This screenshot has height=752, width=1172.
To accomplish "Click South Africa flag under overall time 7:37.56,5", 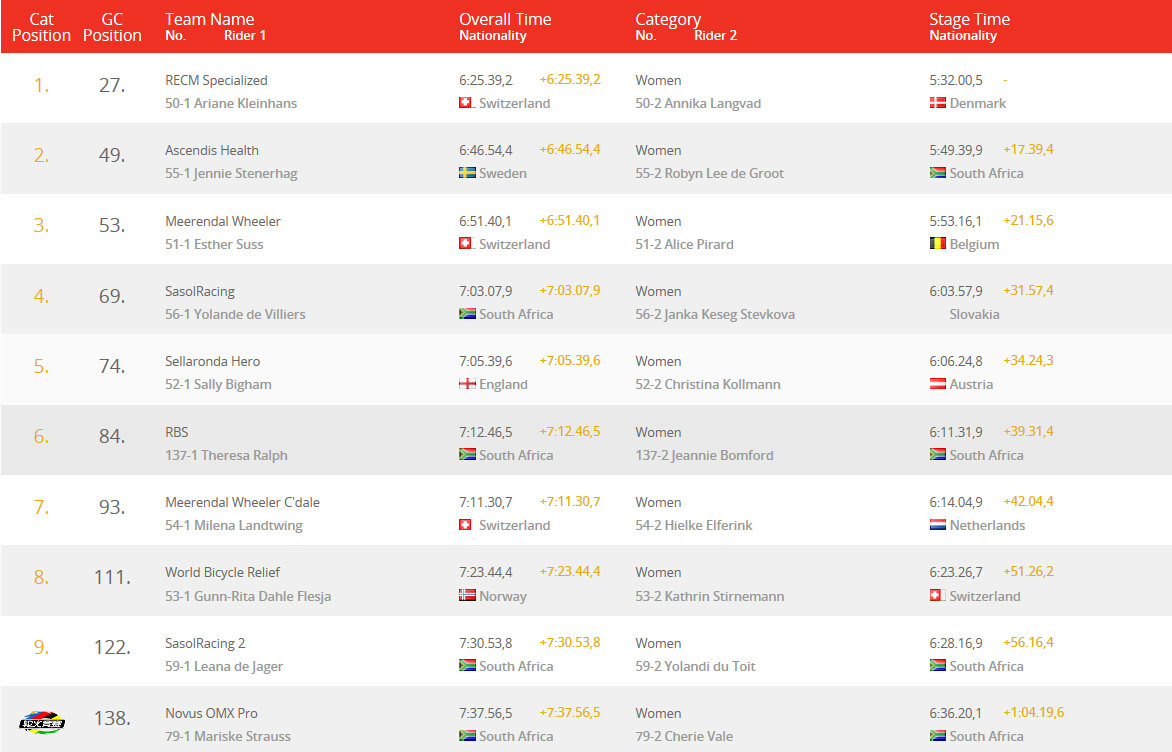I will (x=466, y=736).
